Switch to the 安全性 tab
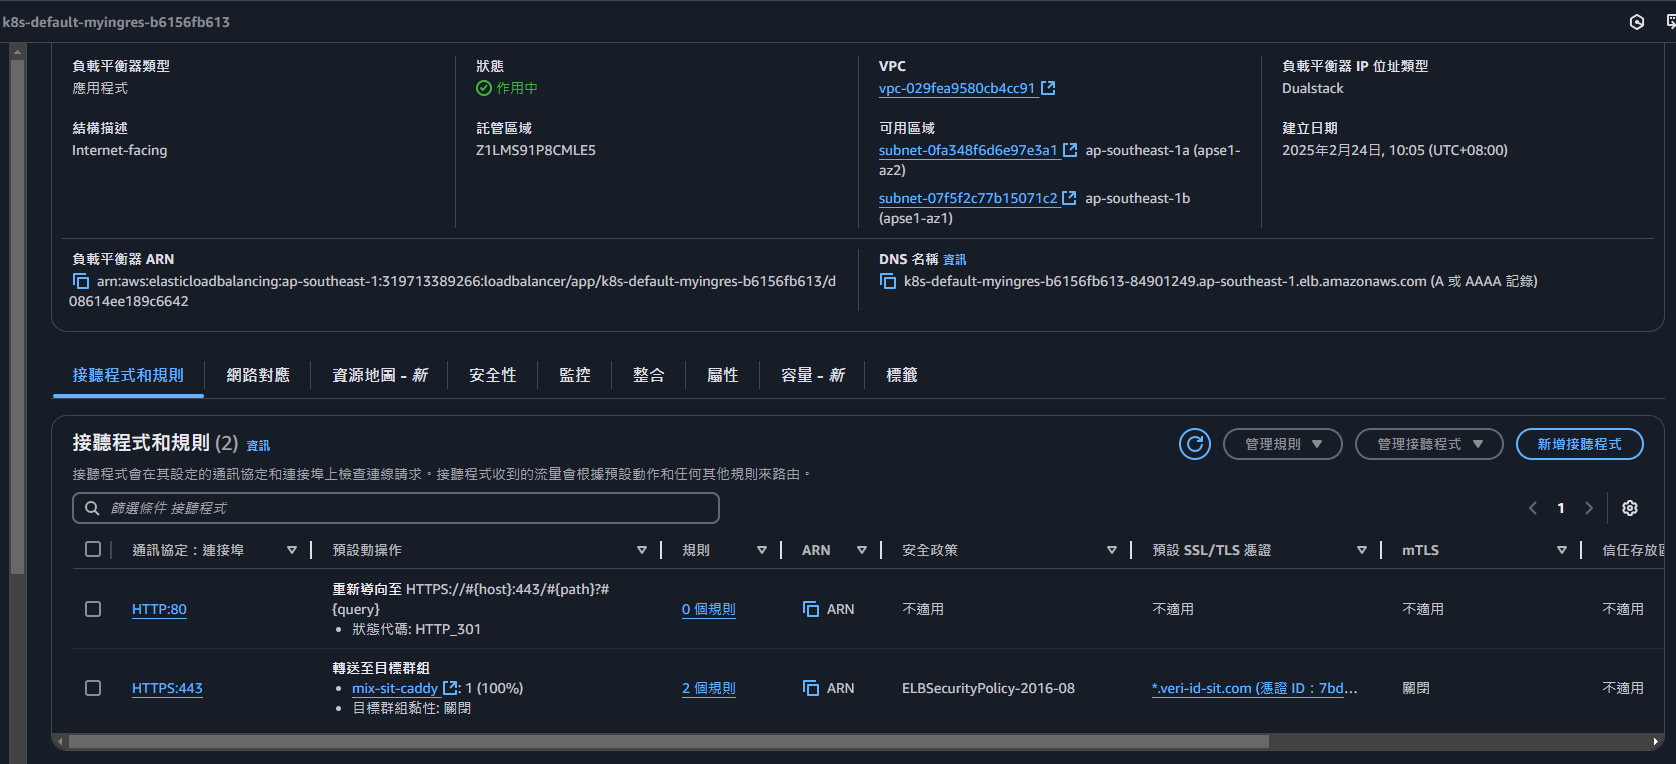 492,375
